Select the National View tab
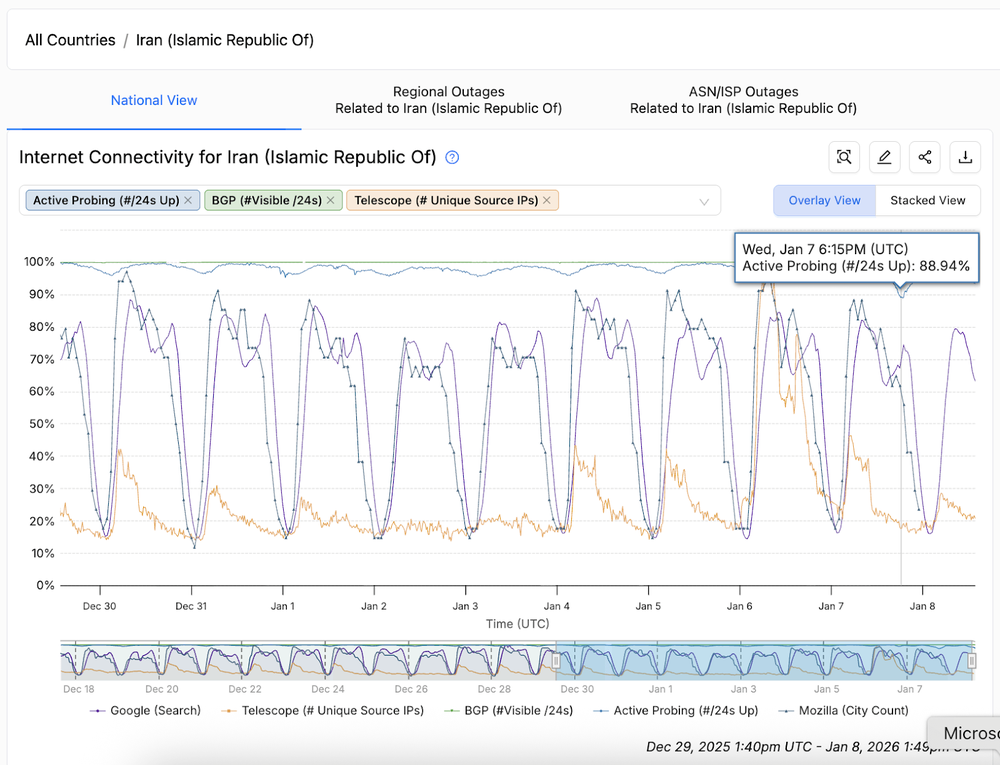The height and width of the screenshot is (765, 1000). 154,100
